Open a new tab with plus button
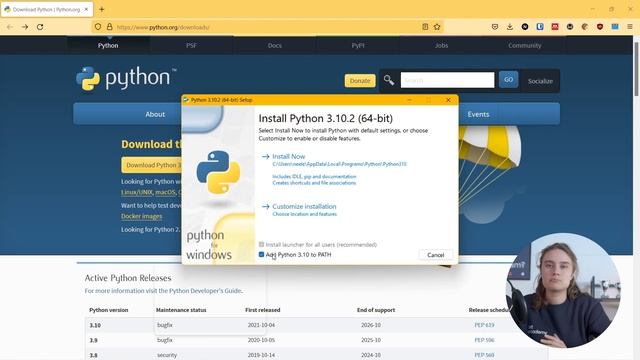 tap(102, 9)
